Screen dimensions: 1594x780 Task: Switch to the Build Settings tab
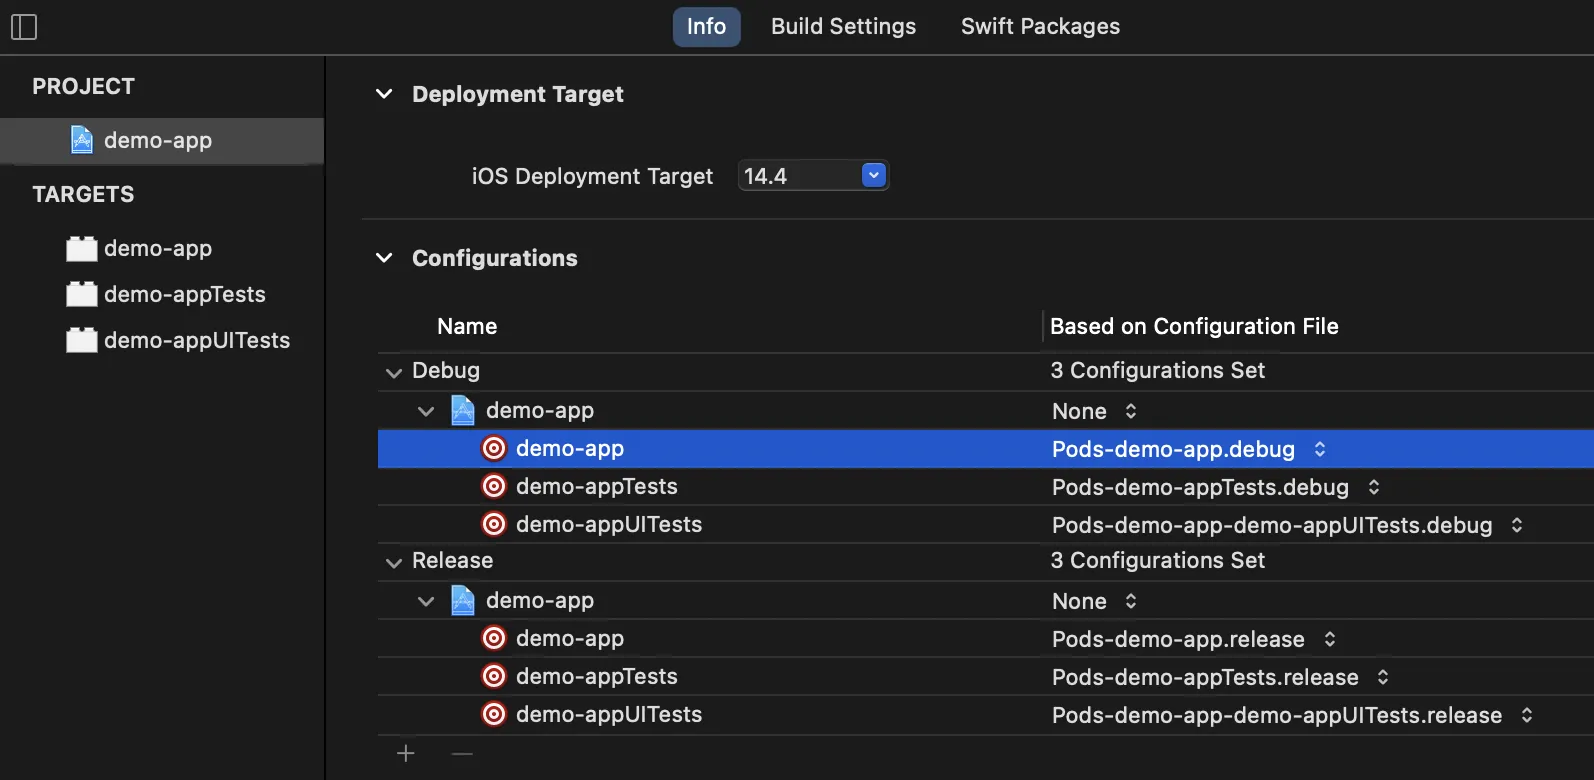pyautogui.click(x=843, y=27)
